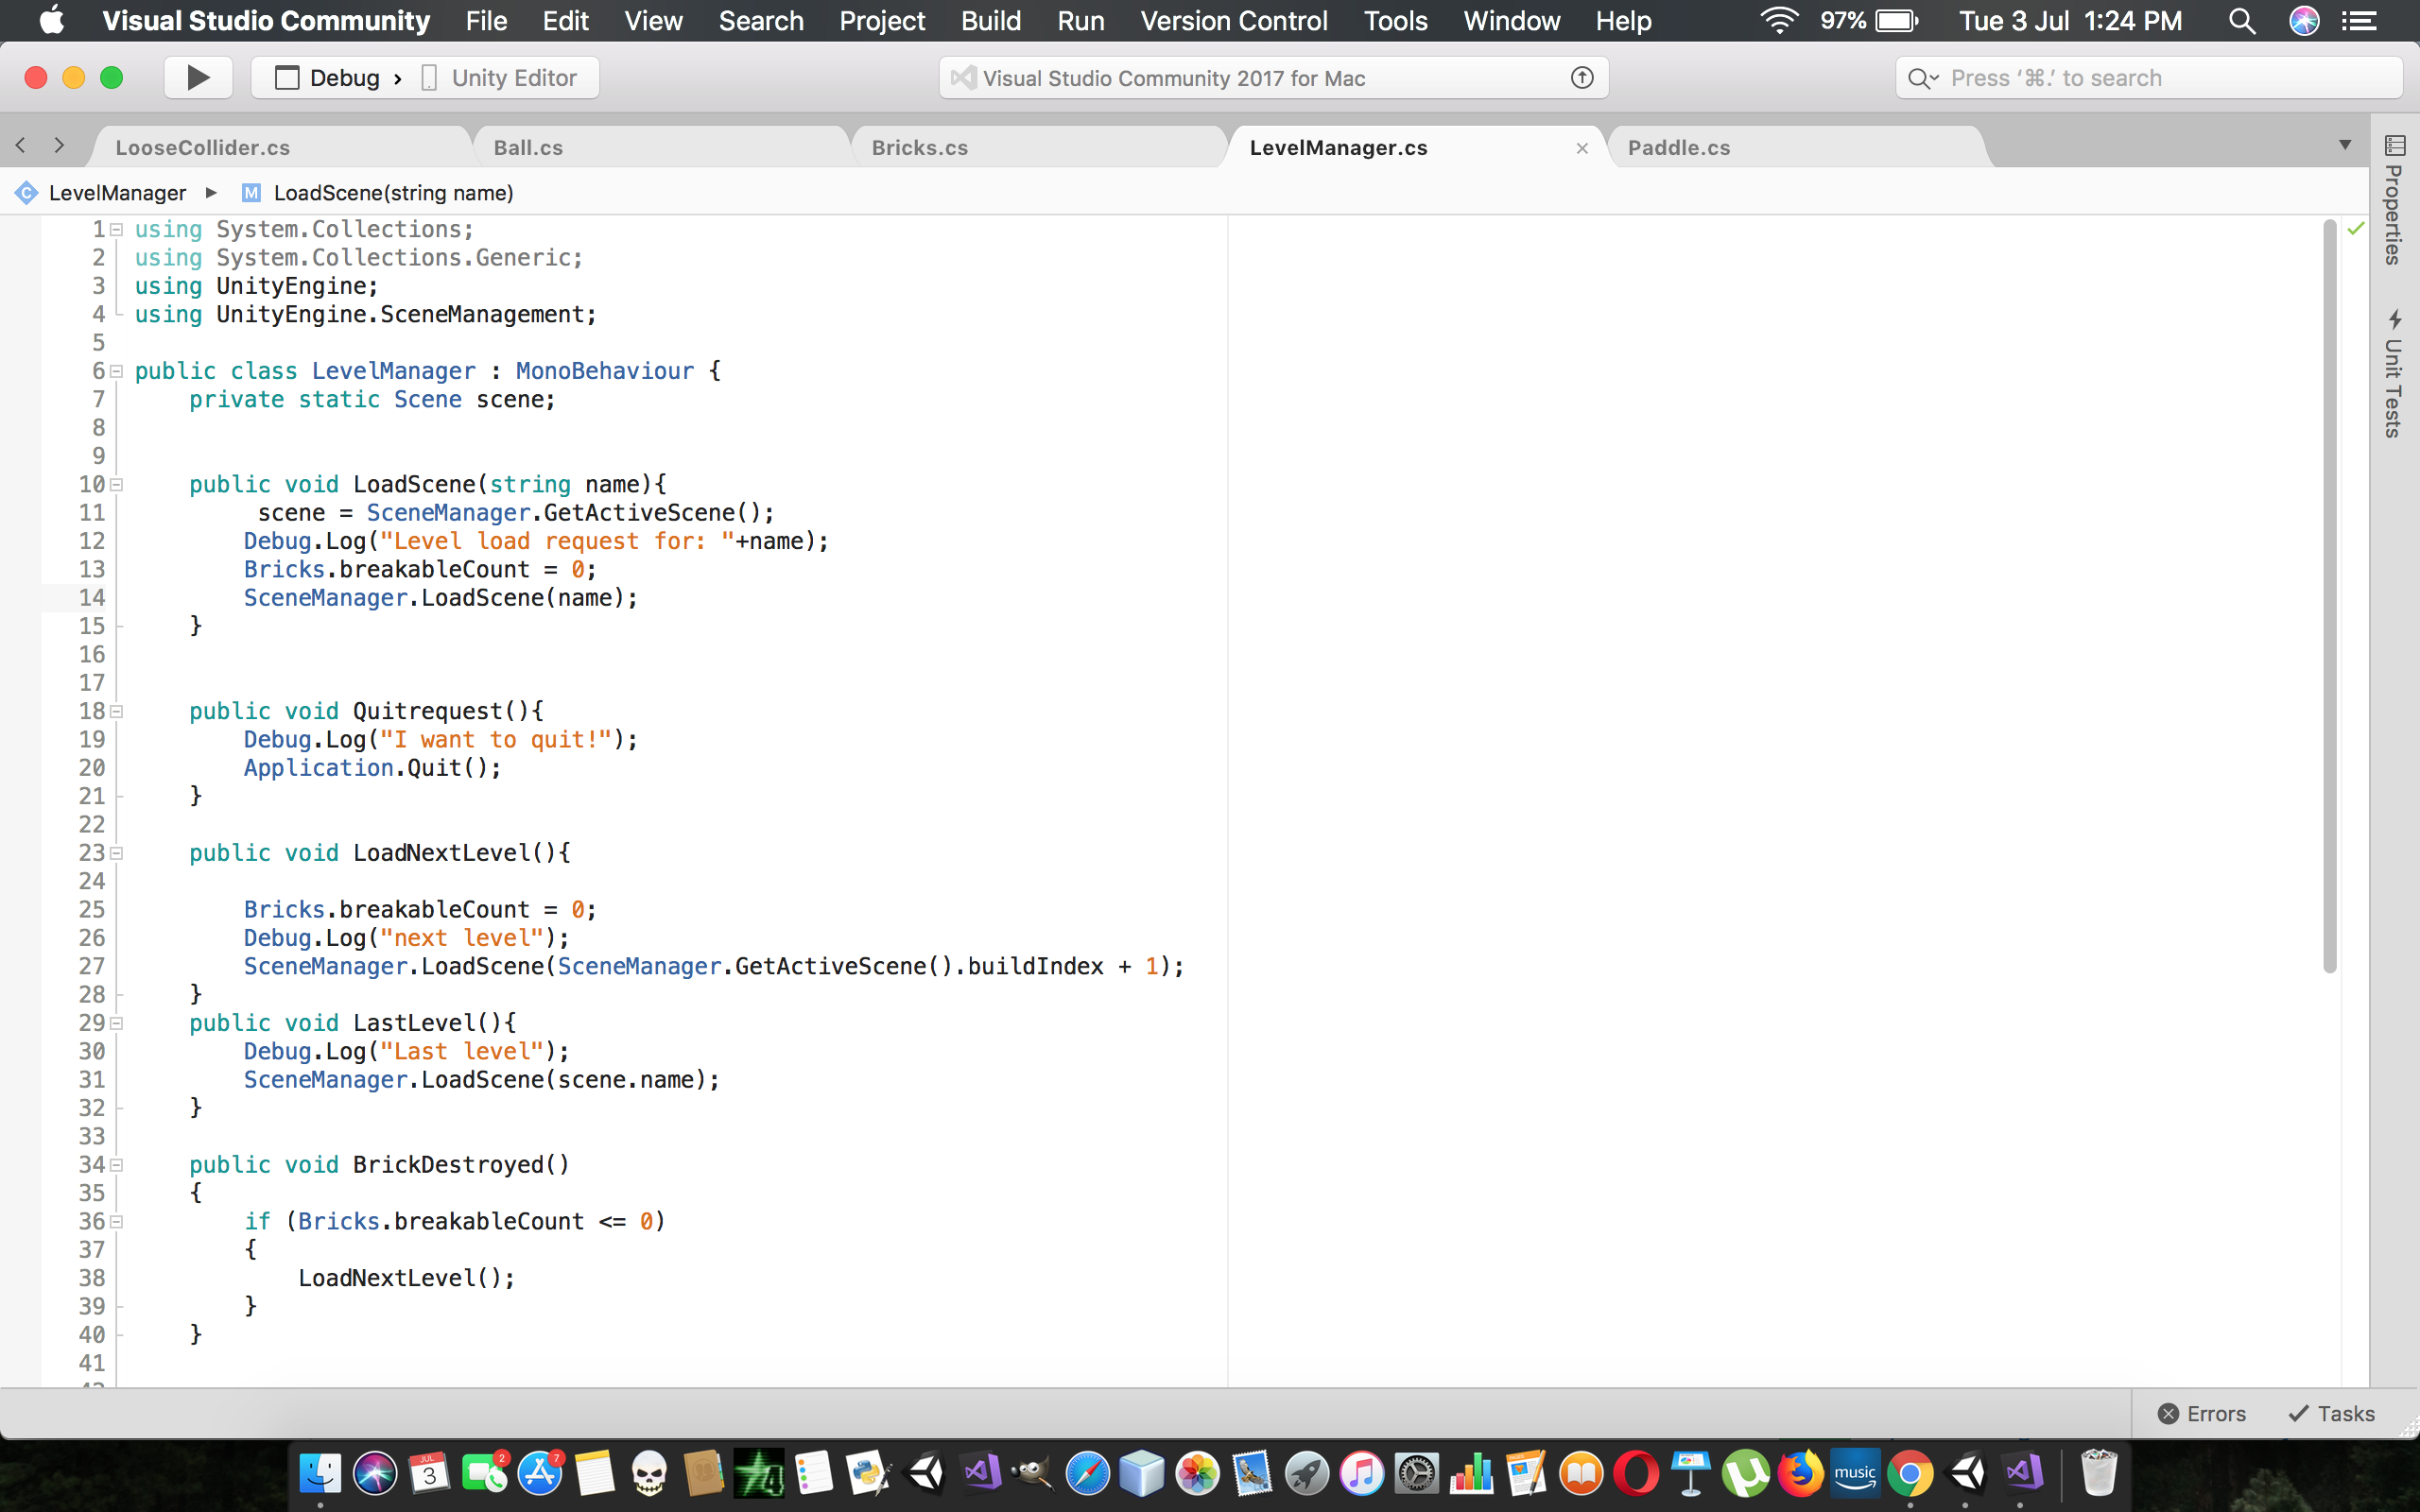
Task: Open Amazon Music from the dock
Action: pos(1855,1474)
